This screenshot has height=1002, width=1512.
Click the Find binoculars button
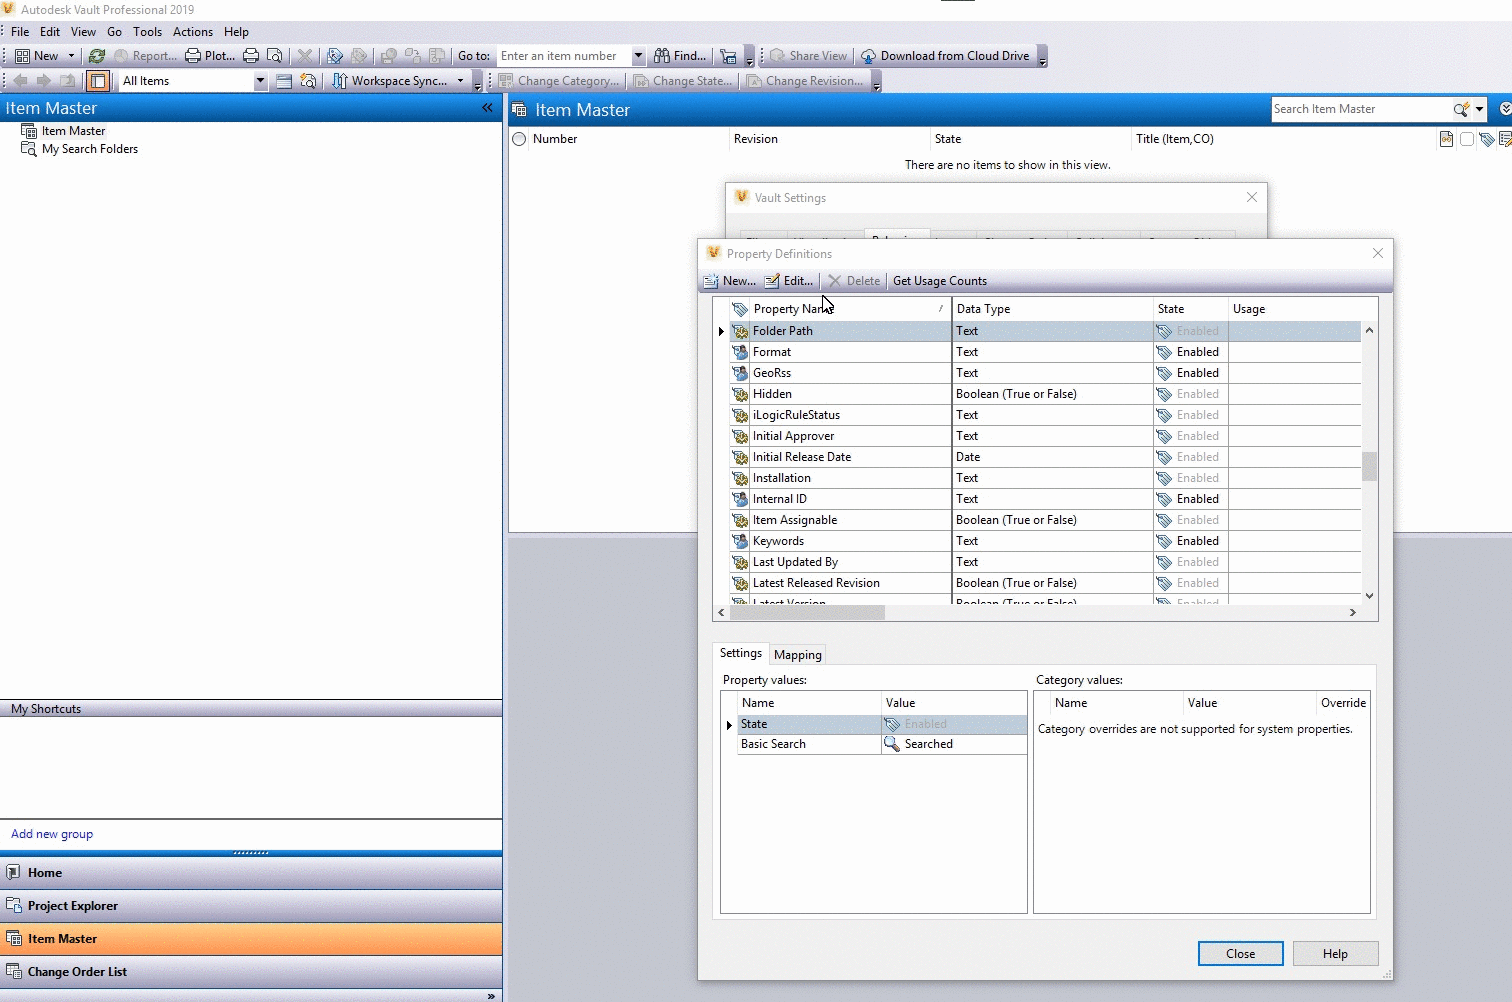tap(680, 56)
